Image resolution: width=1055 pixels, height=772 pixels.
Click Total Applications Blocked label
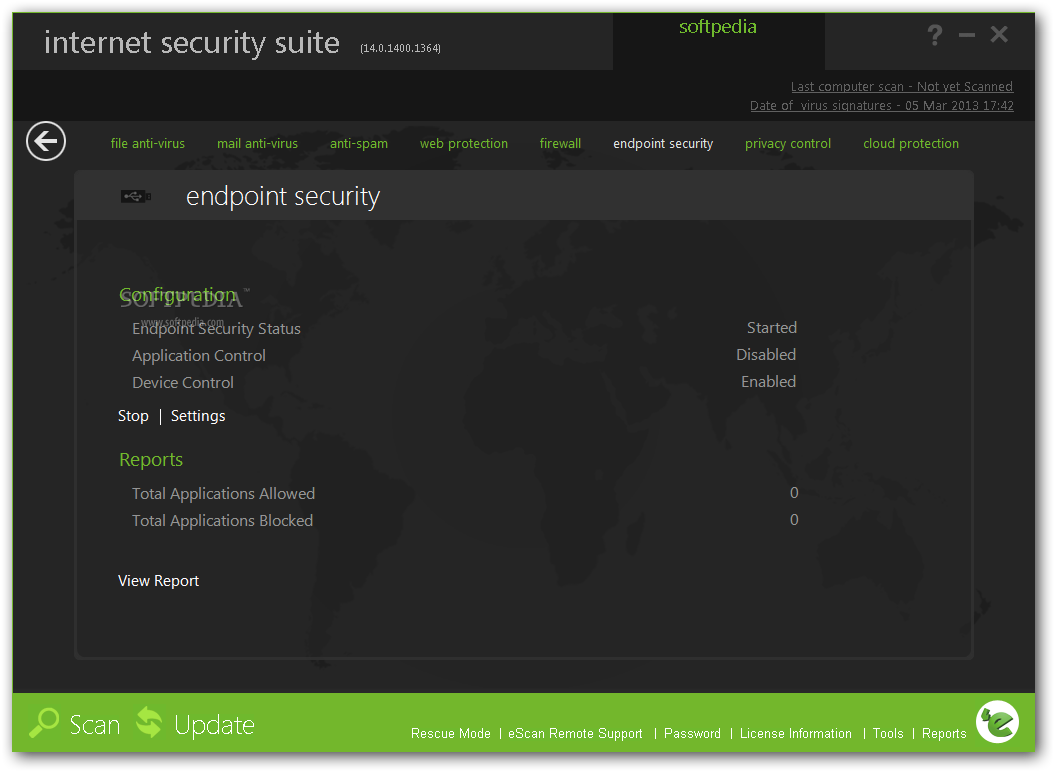222,521
